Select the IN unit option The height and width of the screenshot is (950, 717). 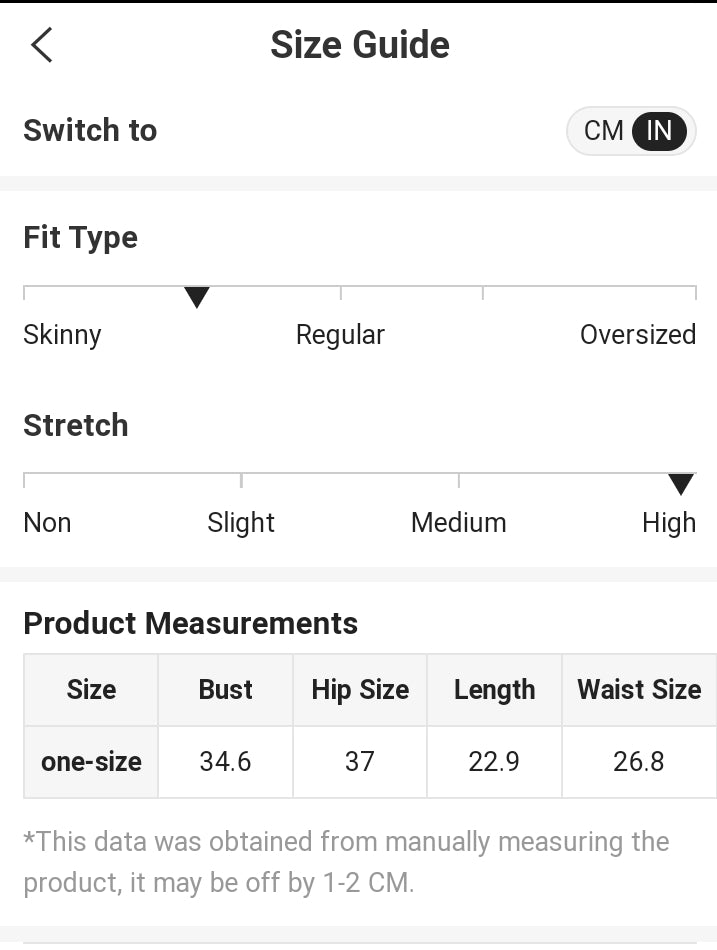tap(659, 131)
